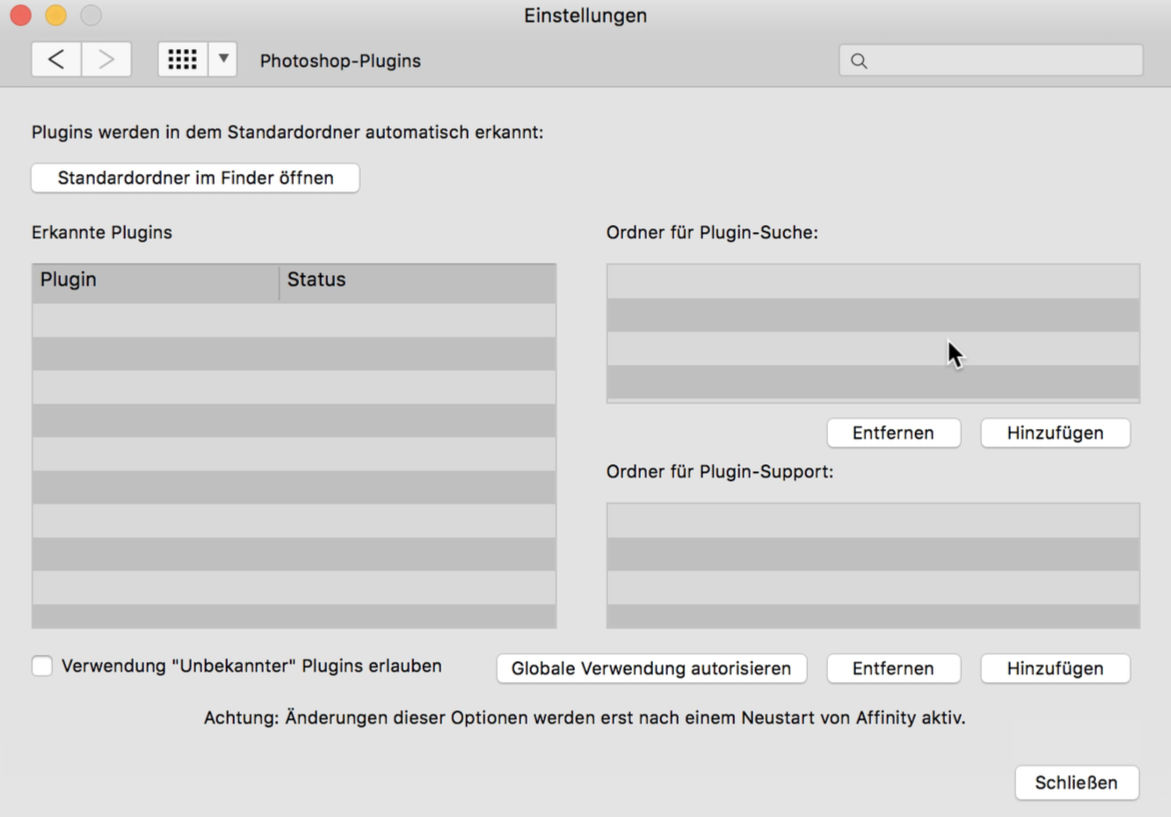Click Globale Verwendung autorisieren
1171x817 pixels.
click(x=651, y=668)
